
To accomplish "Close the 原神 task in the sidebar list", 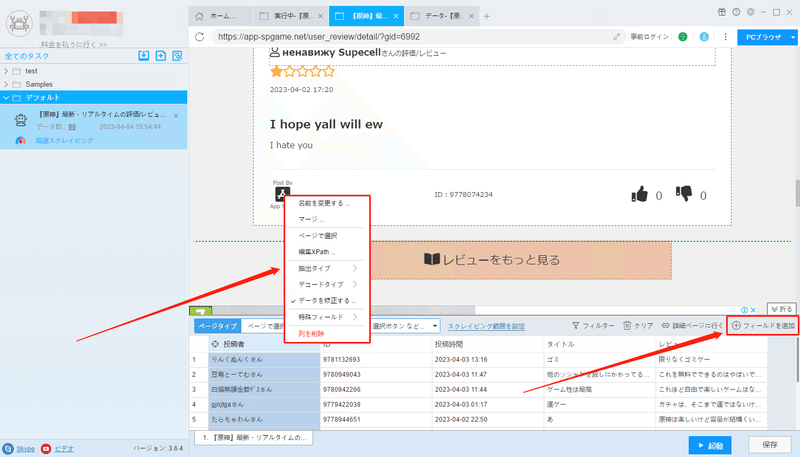I will pyautogui.click(x=176, y=116).
